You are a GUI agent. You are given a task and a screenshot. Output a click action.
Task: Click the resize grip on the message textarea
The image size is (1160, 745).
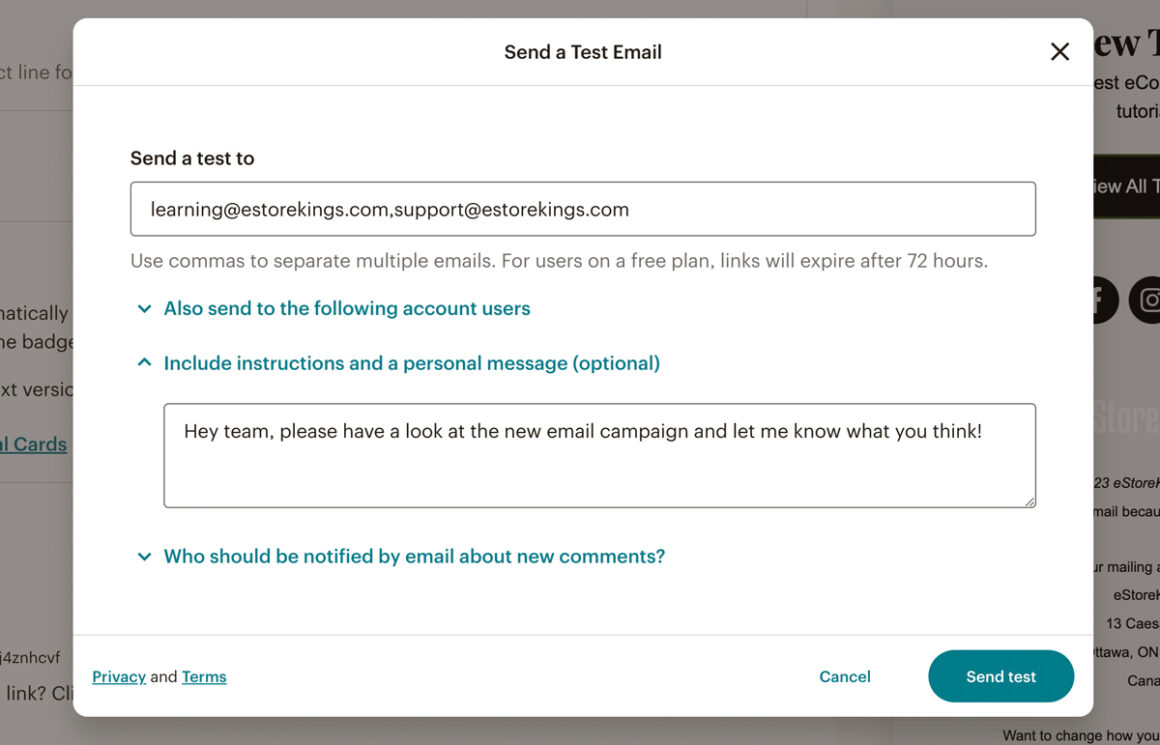(x=1031, y=502)
